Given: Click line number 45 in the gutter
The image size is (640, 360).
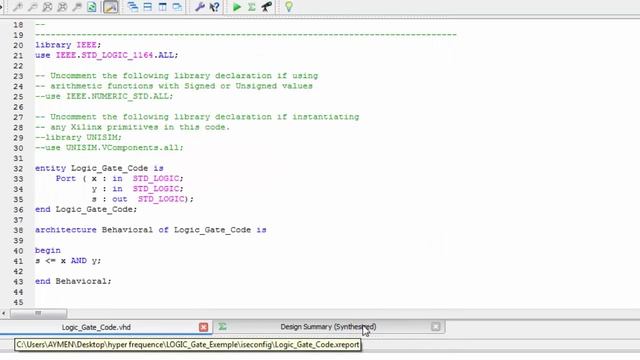Looking at the screenshot, I should pos(18,302).
